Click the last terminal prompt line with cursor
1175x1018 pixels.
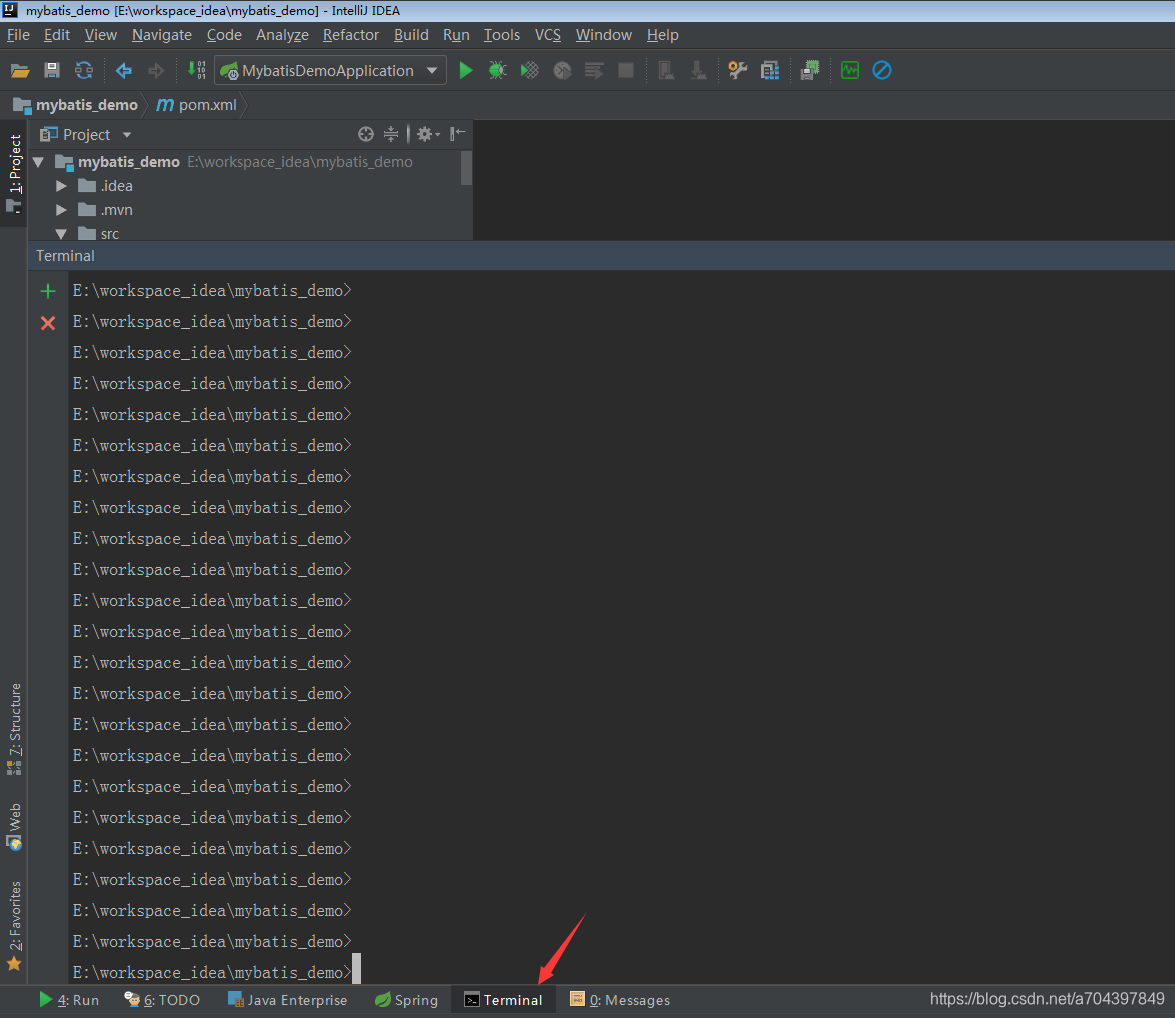point(217,972)
